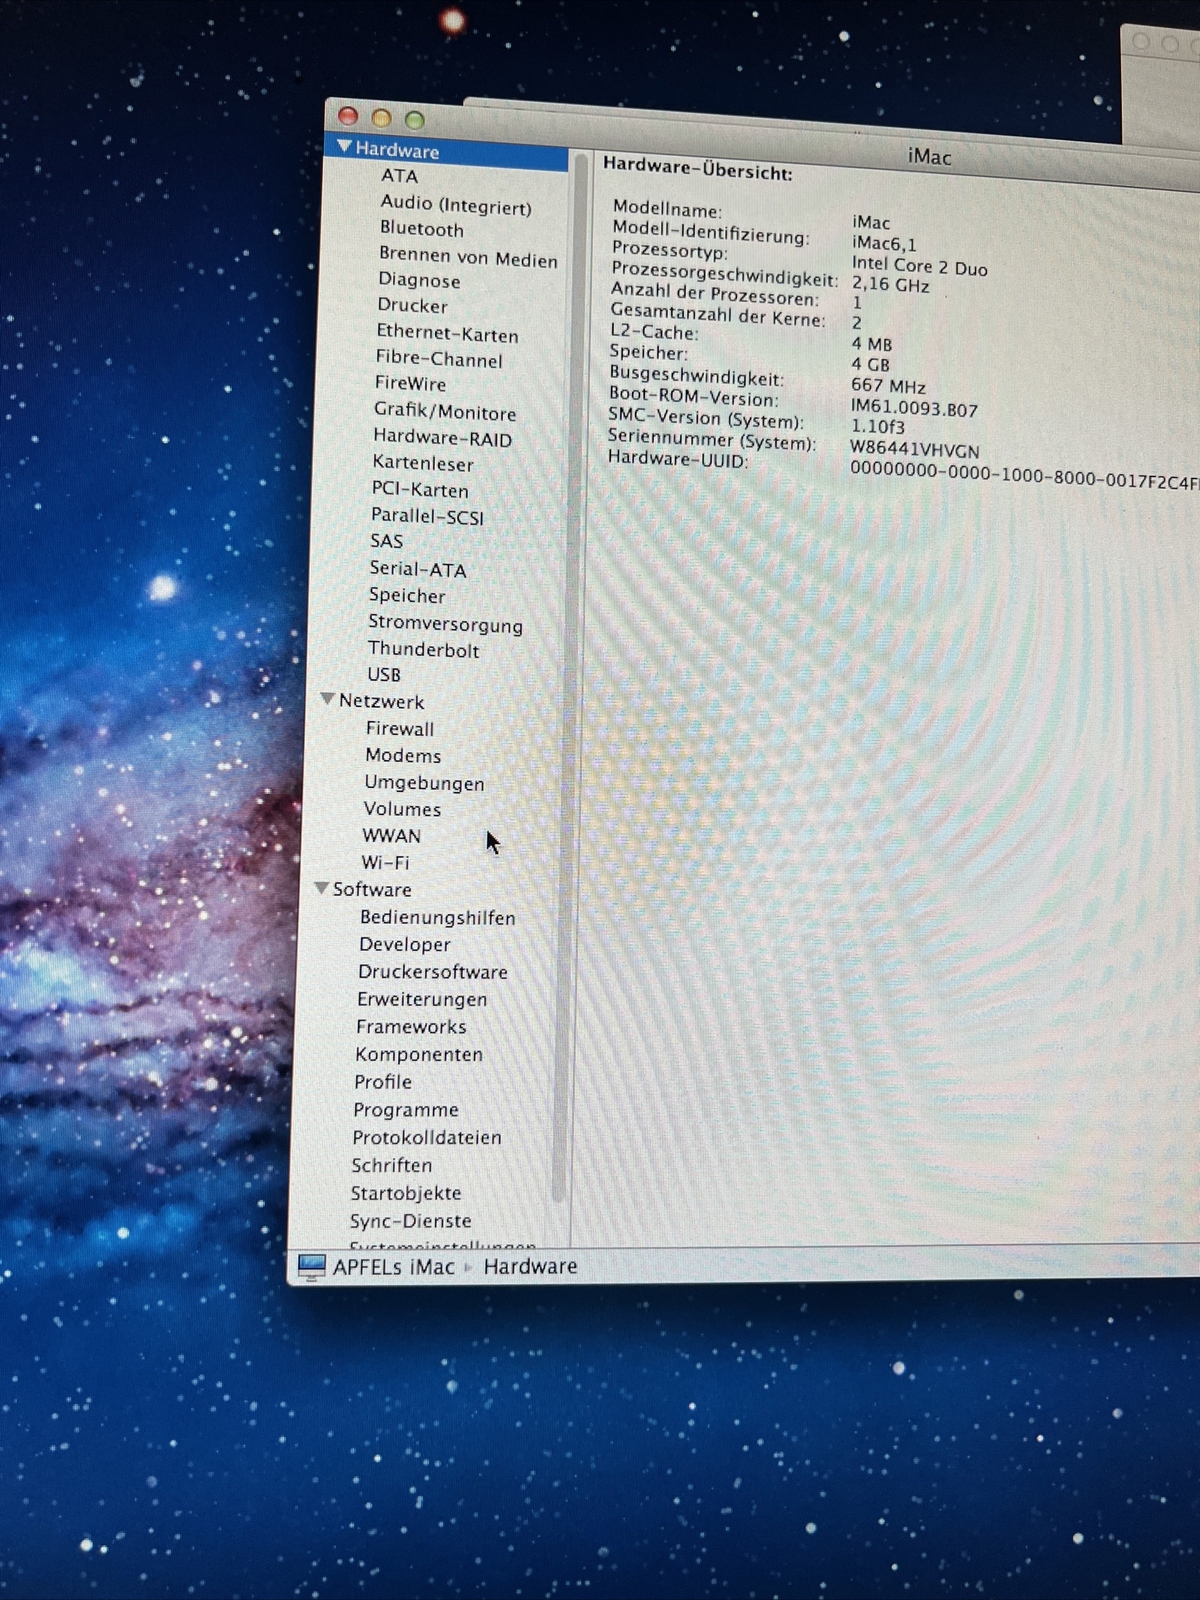Viewport: 1200px width, 1600px height.
Task: Open PCI-Karten entry
Action: click(x=420, y=490)
